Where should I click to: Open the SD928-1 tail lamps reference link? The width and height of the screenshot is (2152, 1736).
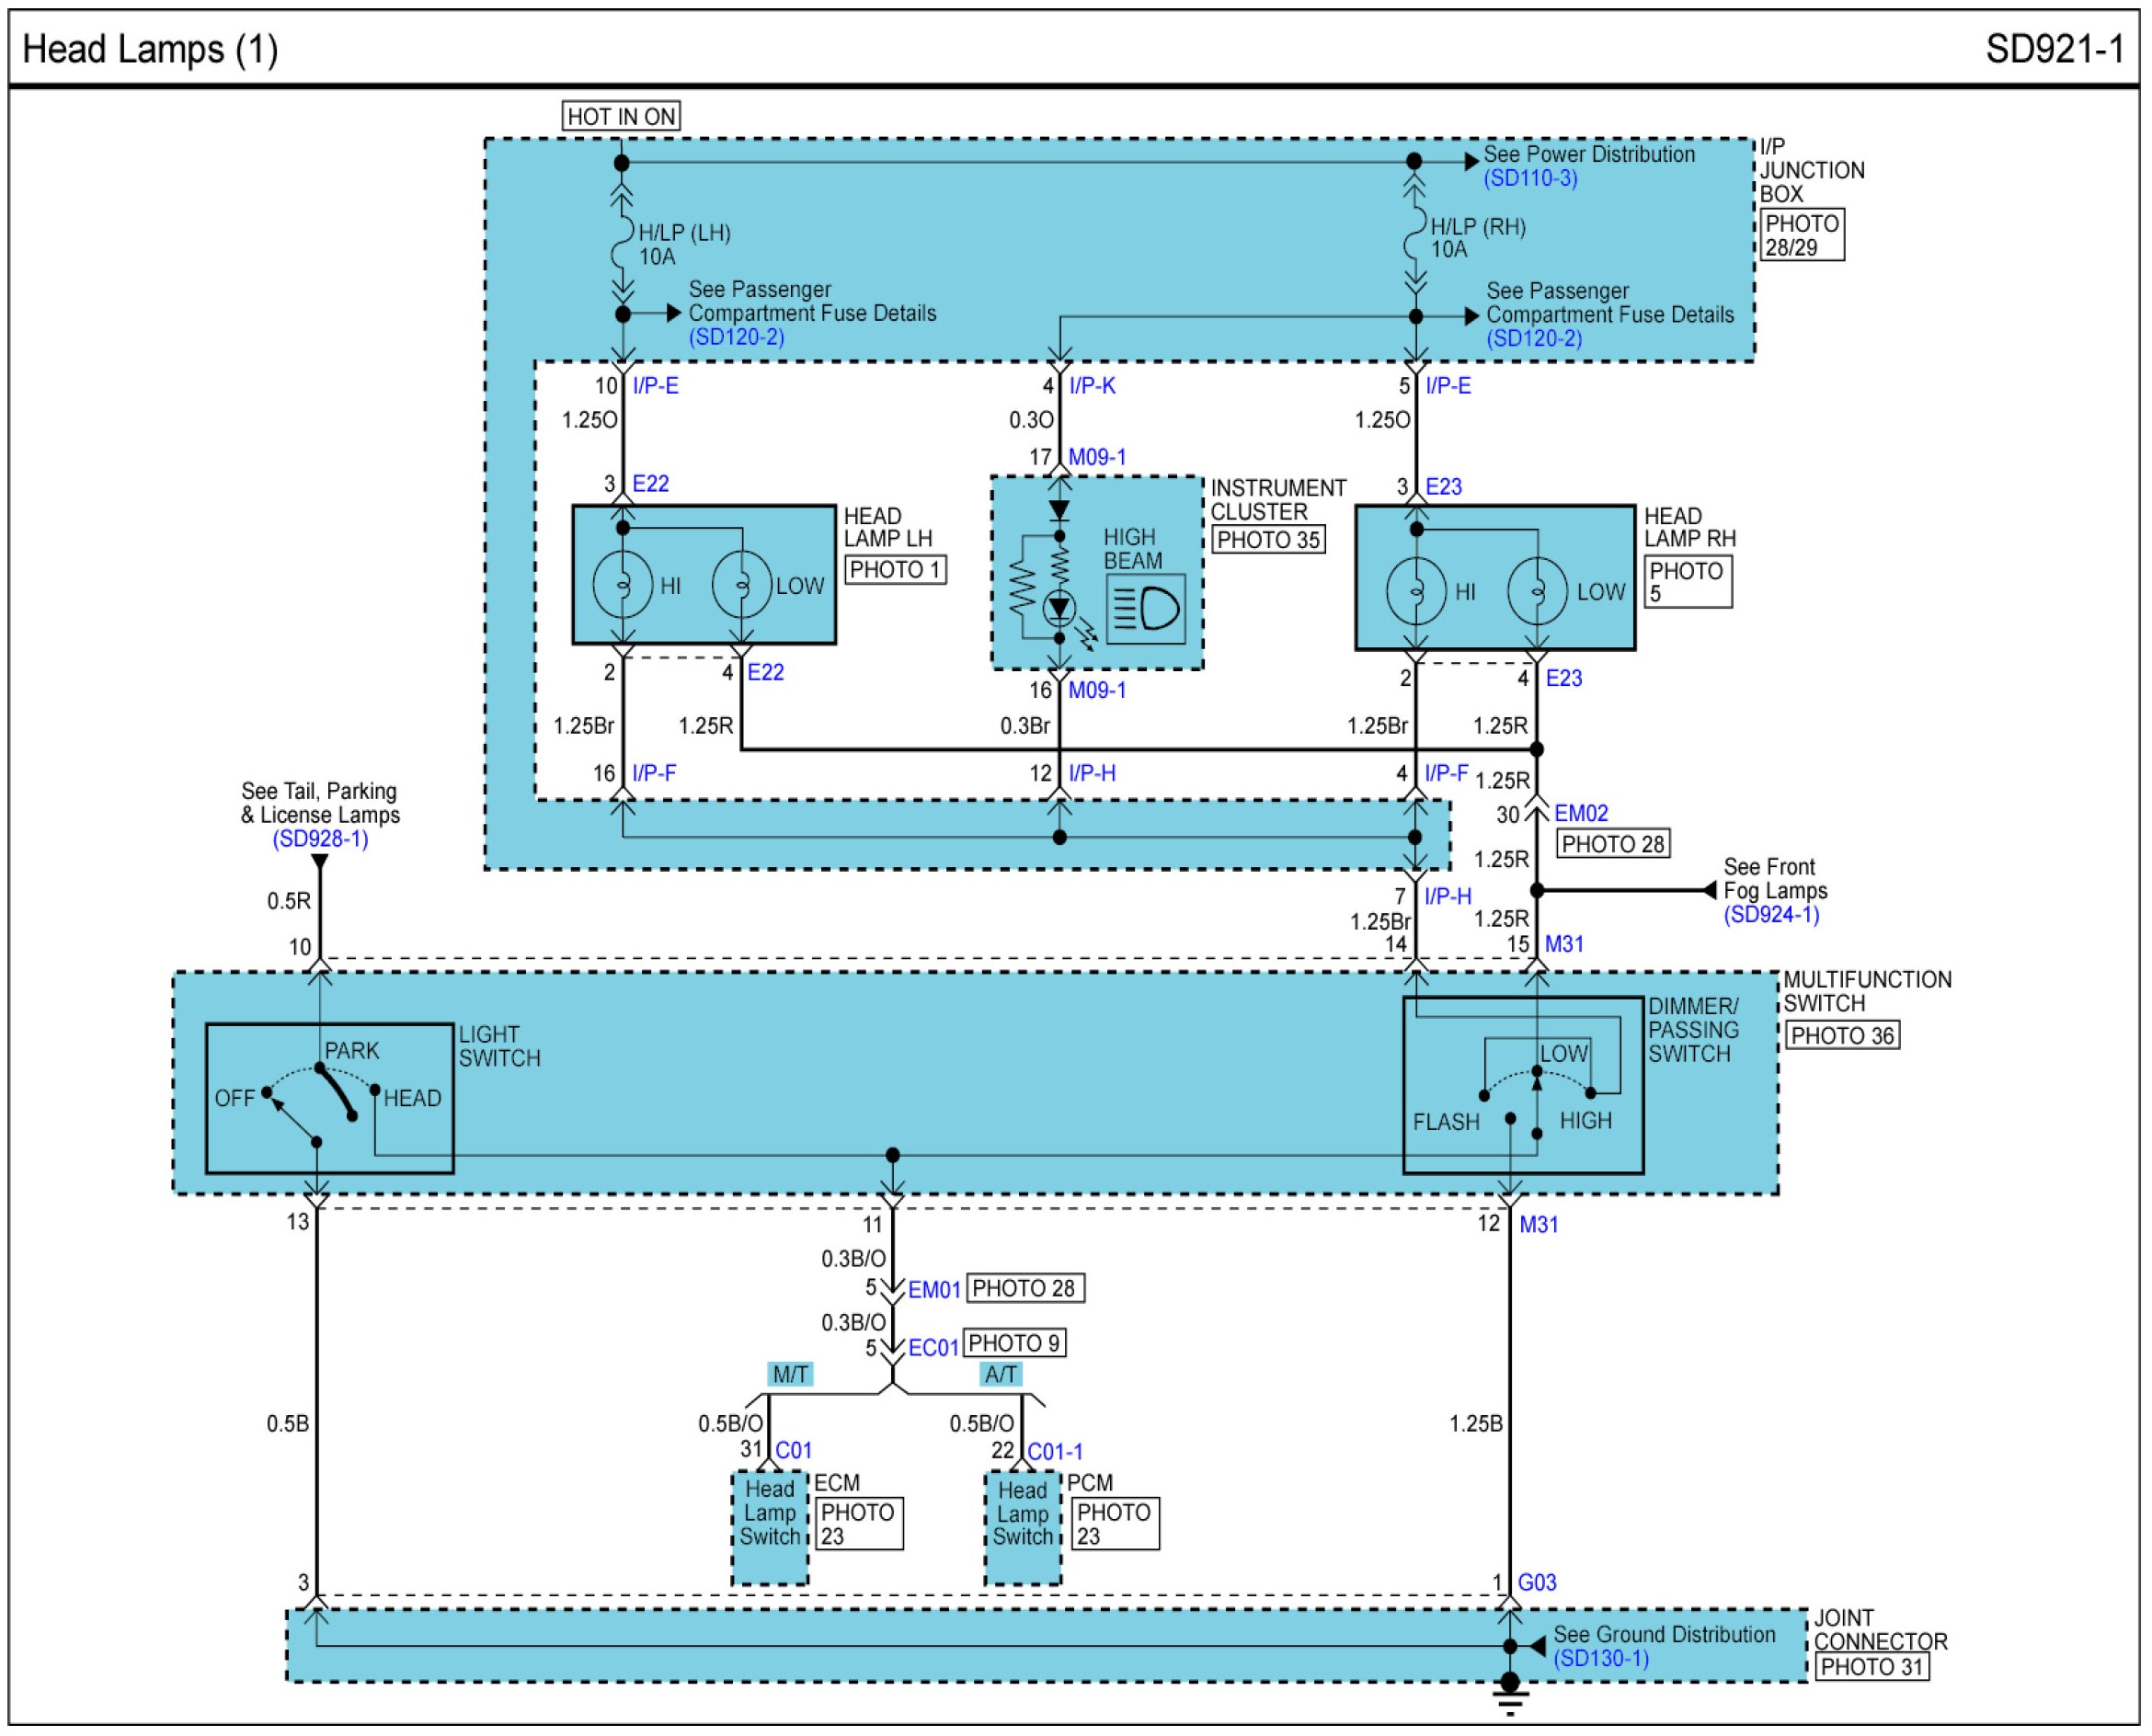[x=320, y=839]
